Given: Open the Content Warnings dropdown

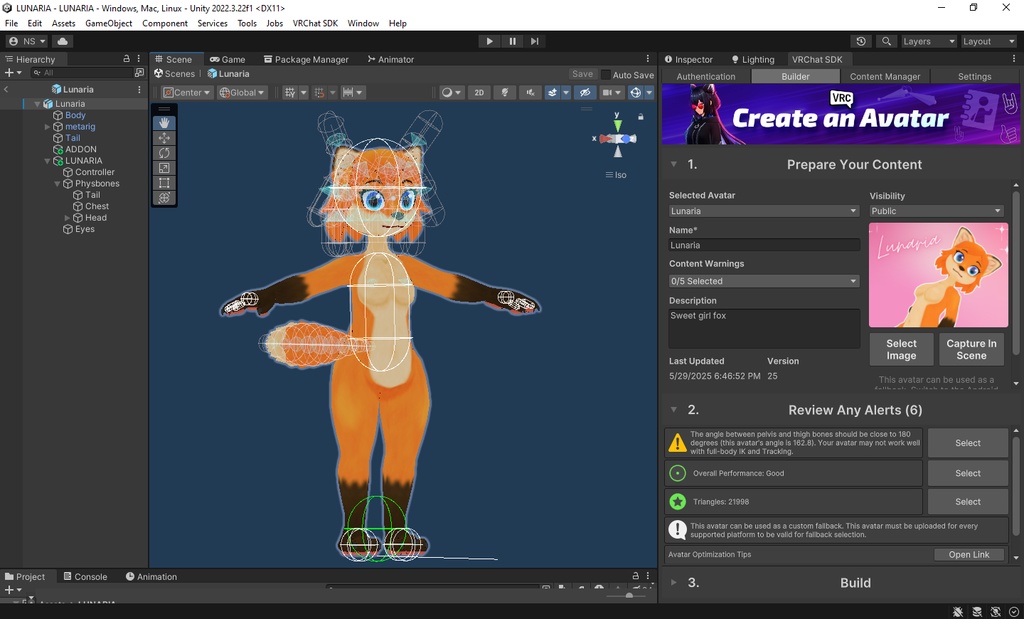Looking at the screenshot, I should [763, 281].
